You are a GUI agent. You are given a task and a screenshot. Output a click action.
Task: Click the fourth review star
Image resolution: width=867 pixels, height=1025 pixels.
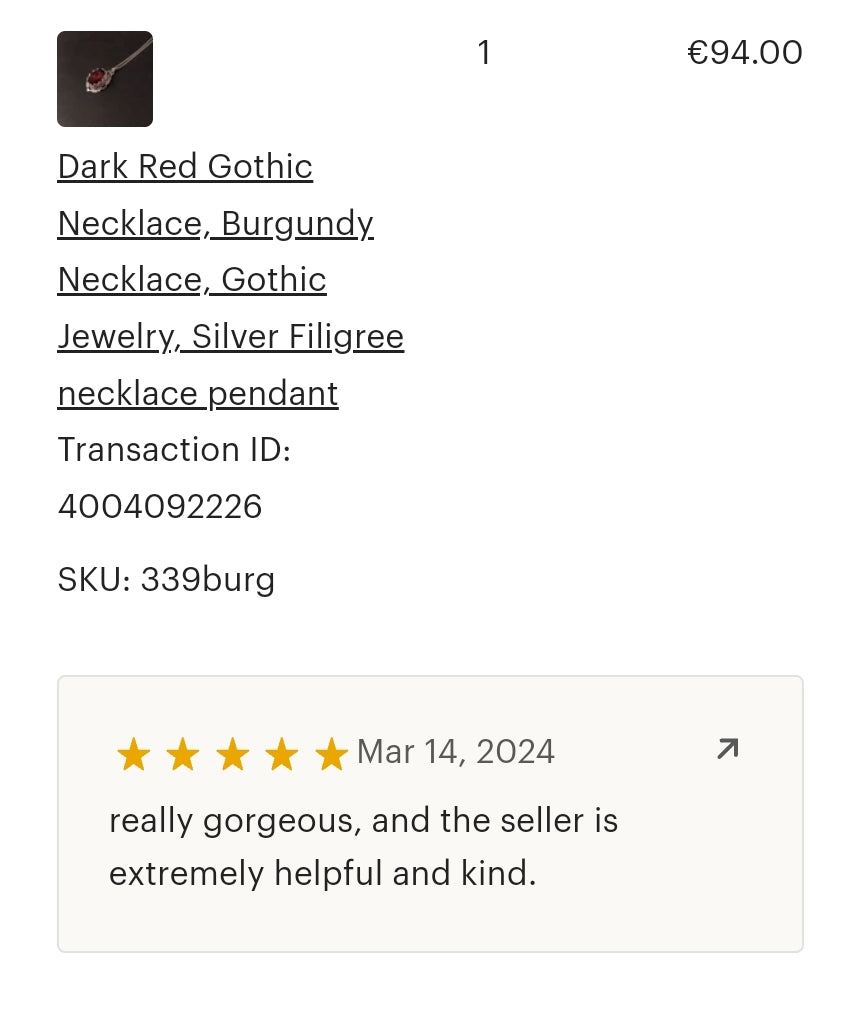click(281, 754)
